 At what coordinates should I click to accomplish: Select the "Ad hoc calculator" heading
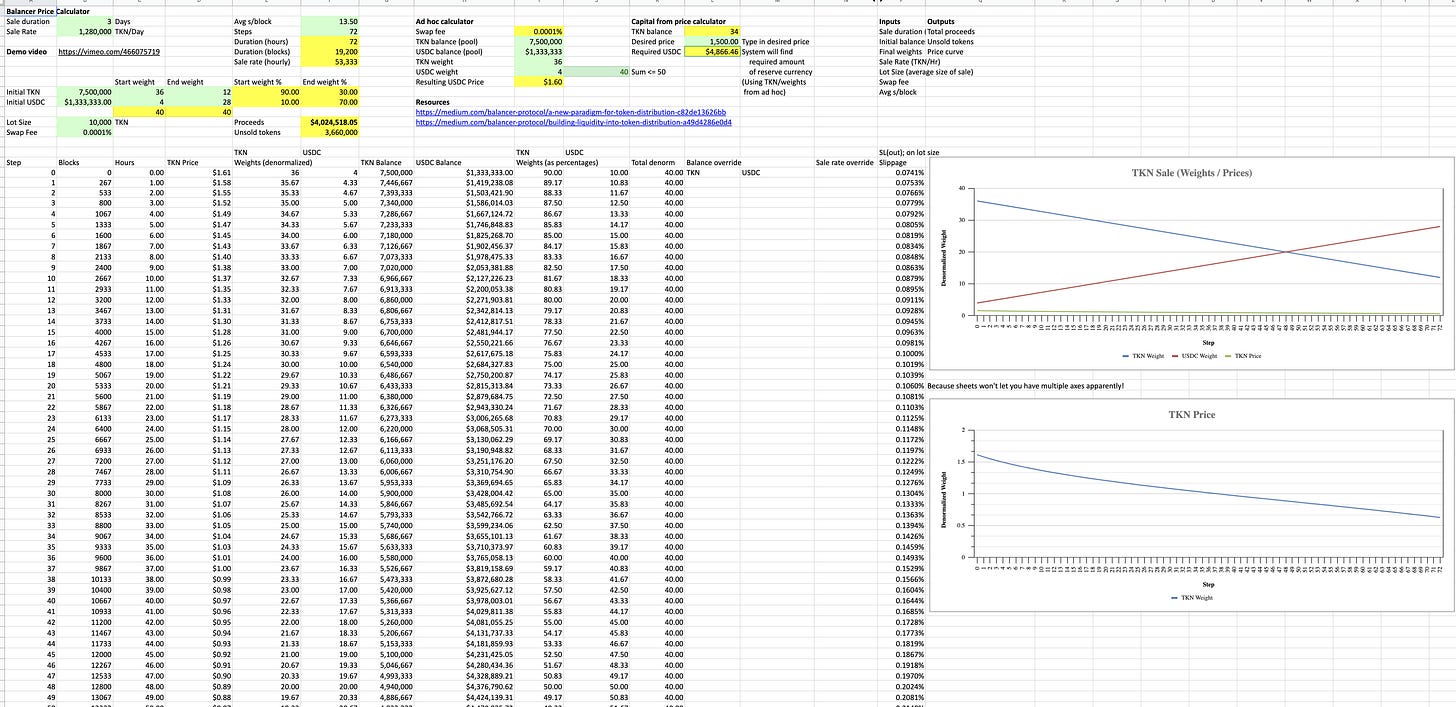coord(444,20)
